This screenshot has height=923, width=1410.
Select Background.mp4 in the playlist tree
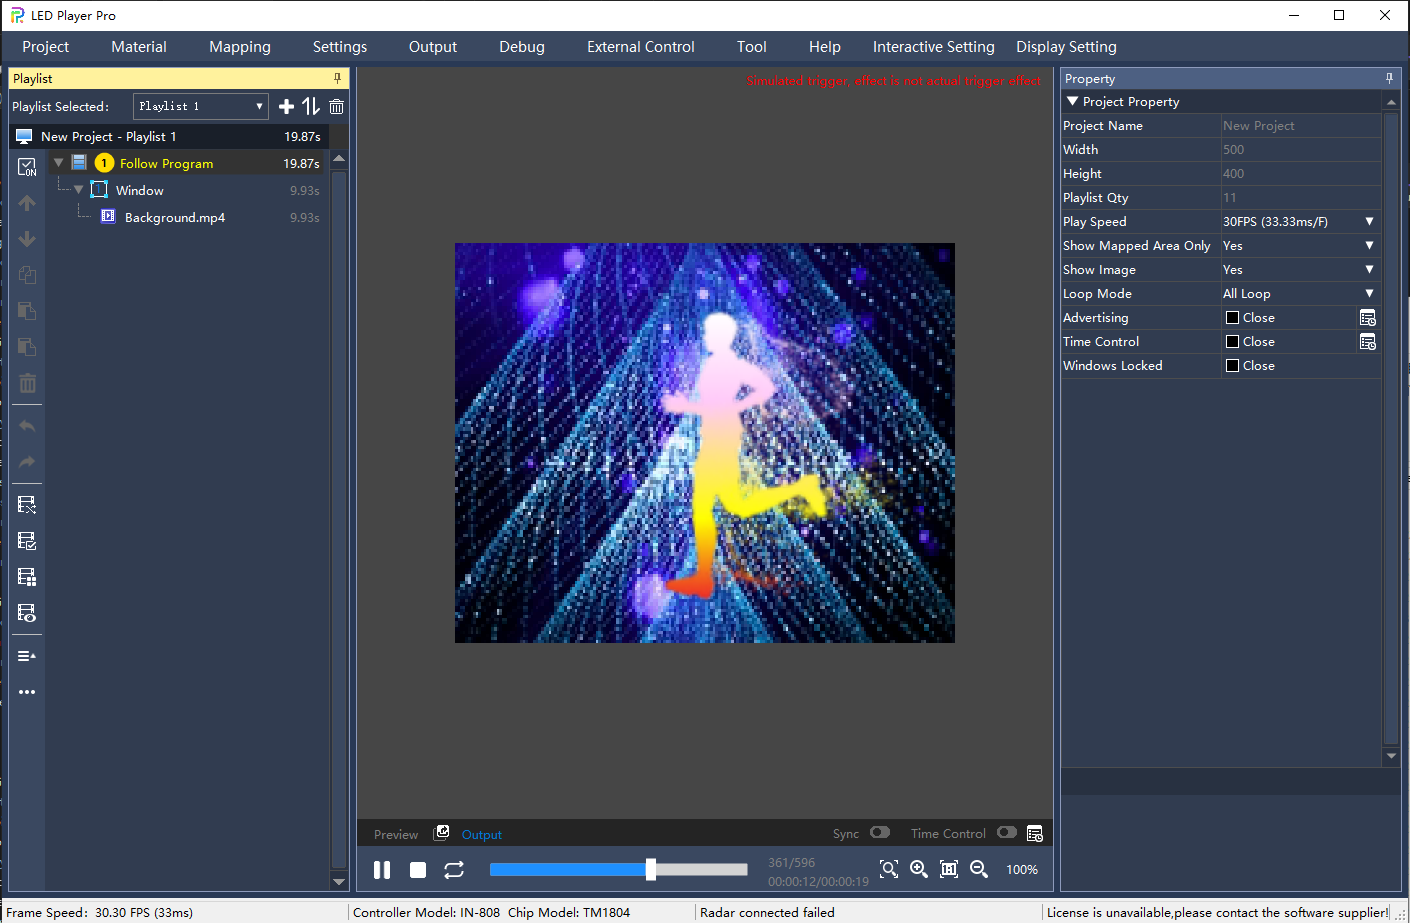175,218
